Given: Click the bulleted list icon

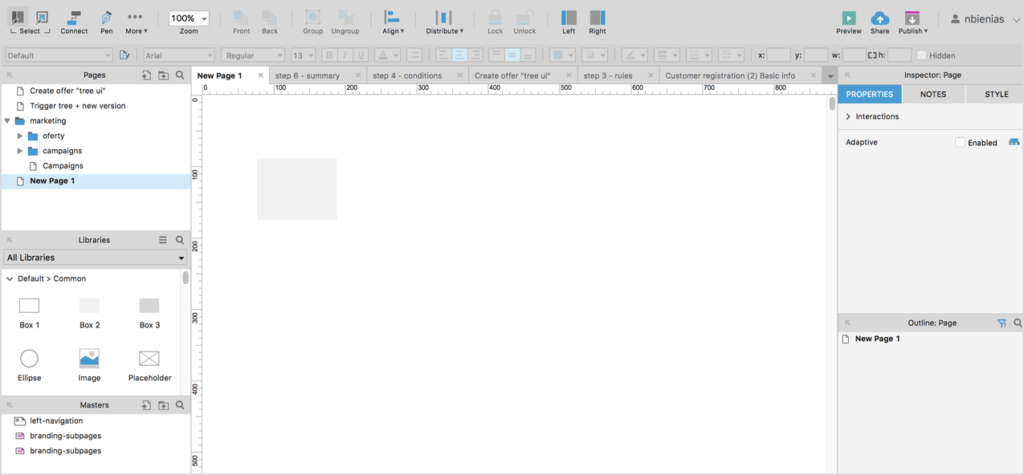Looking at the screenshot, I should tap(414, 56).
